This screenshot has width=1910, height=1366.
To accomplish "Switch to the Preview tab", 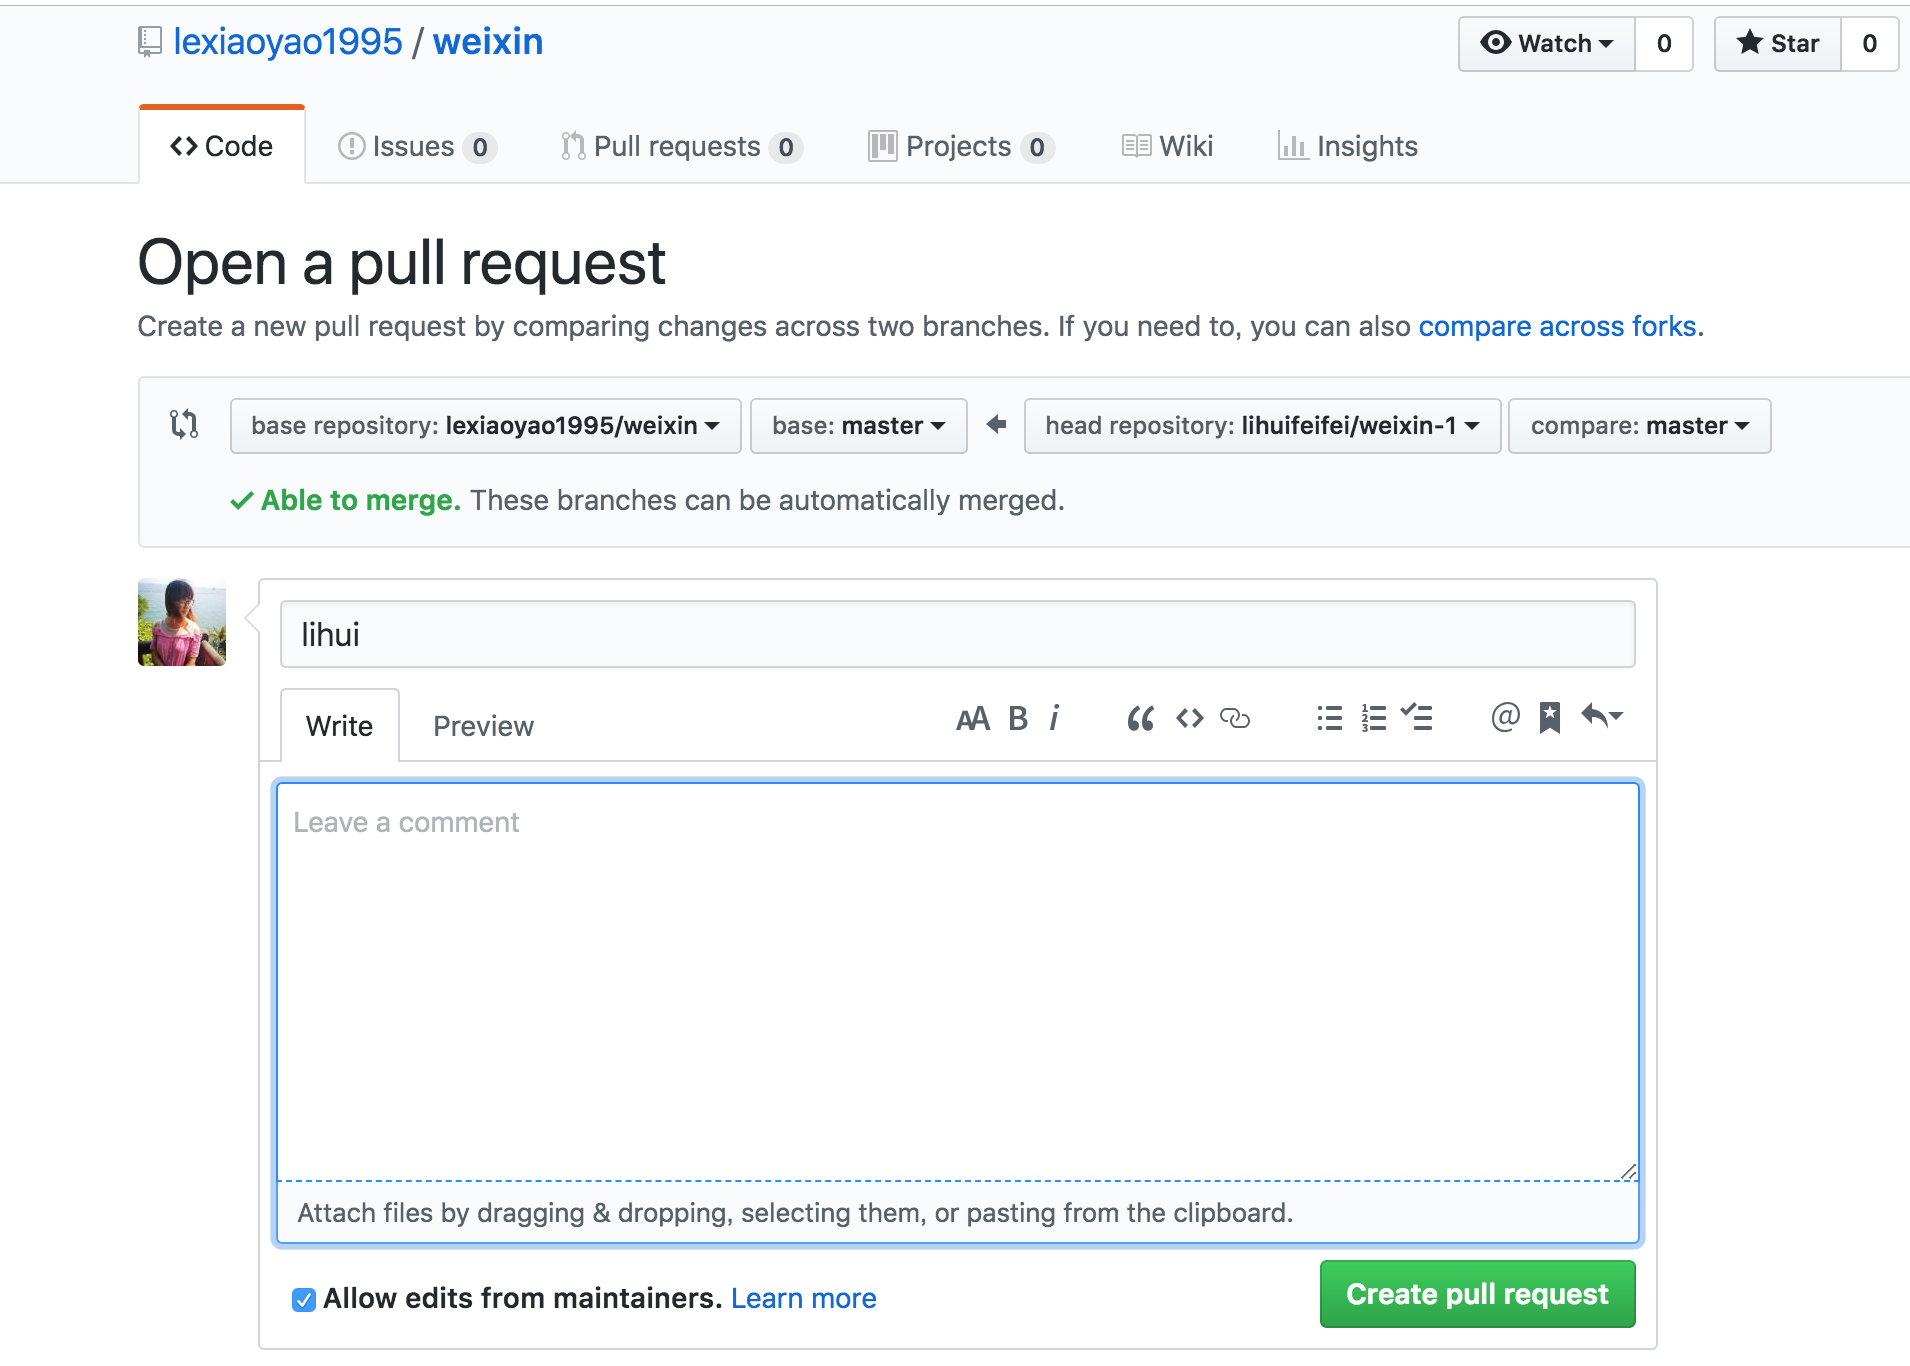I will click(483, 726).
